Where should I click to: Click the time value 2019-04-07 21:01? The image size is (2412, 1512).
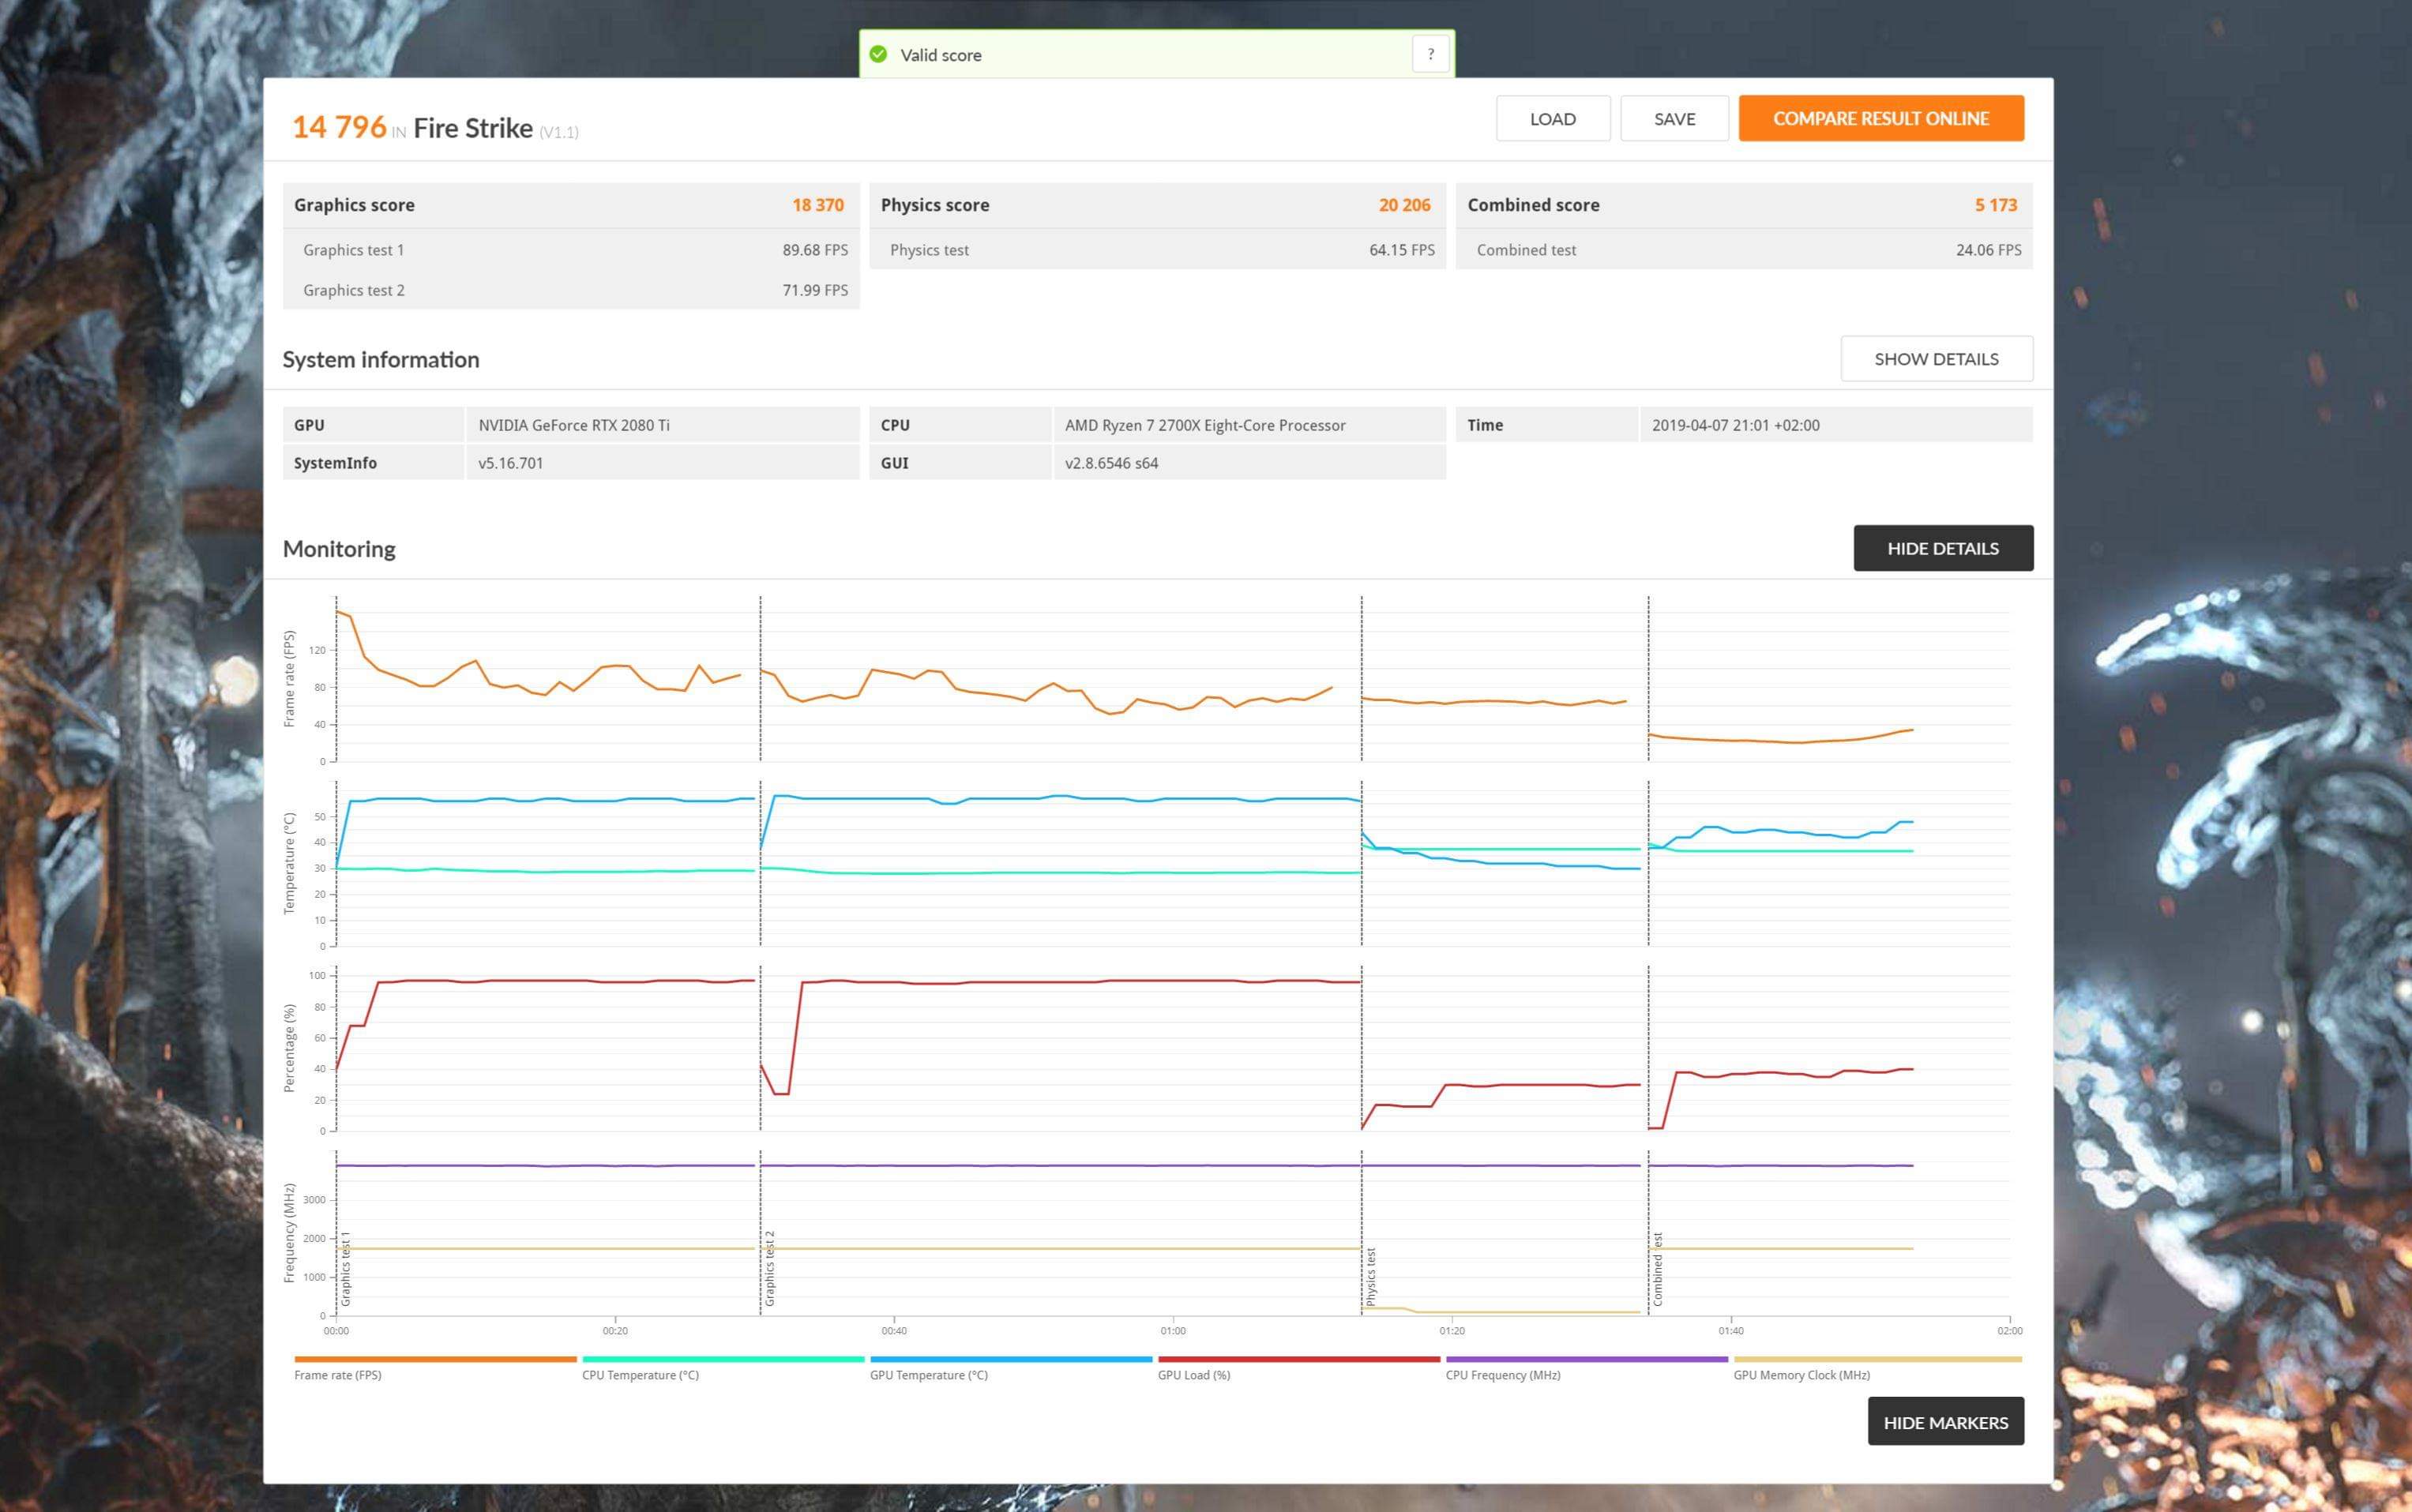point(1735,425)
